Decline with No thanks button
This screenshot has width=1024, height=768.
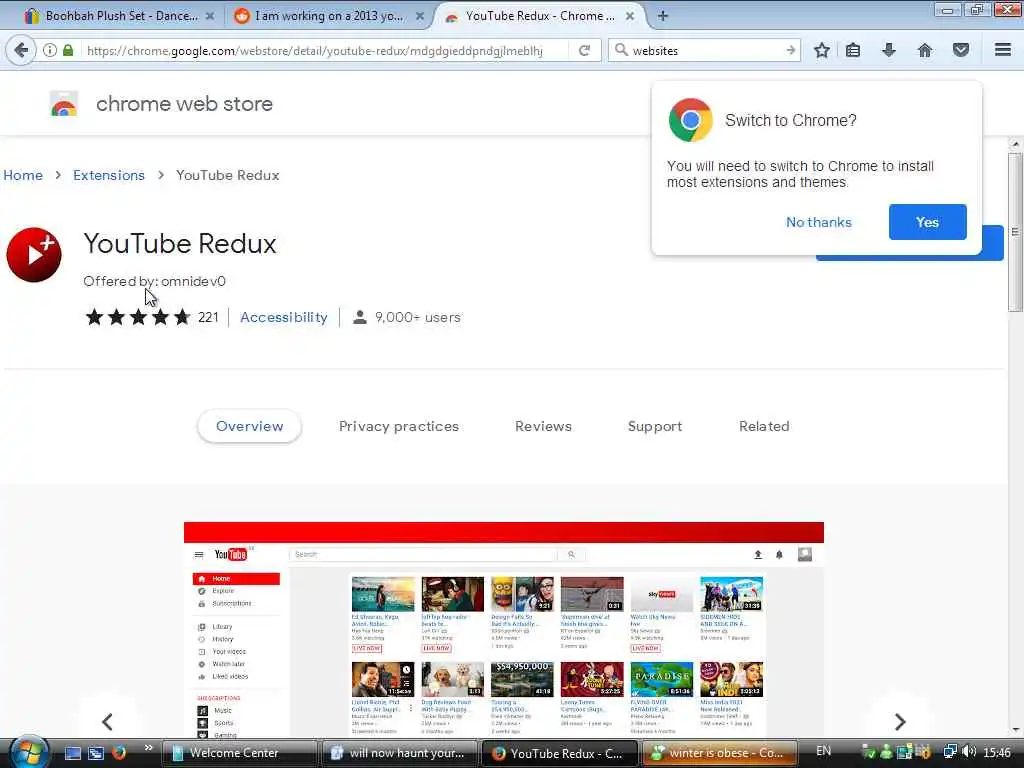tap(819, 222)
